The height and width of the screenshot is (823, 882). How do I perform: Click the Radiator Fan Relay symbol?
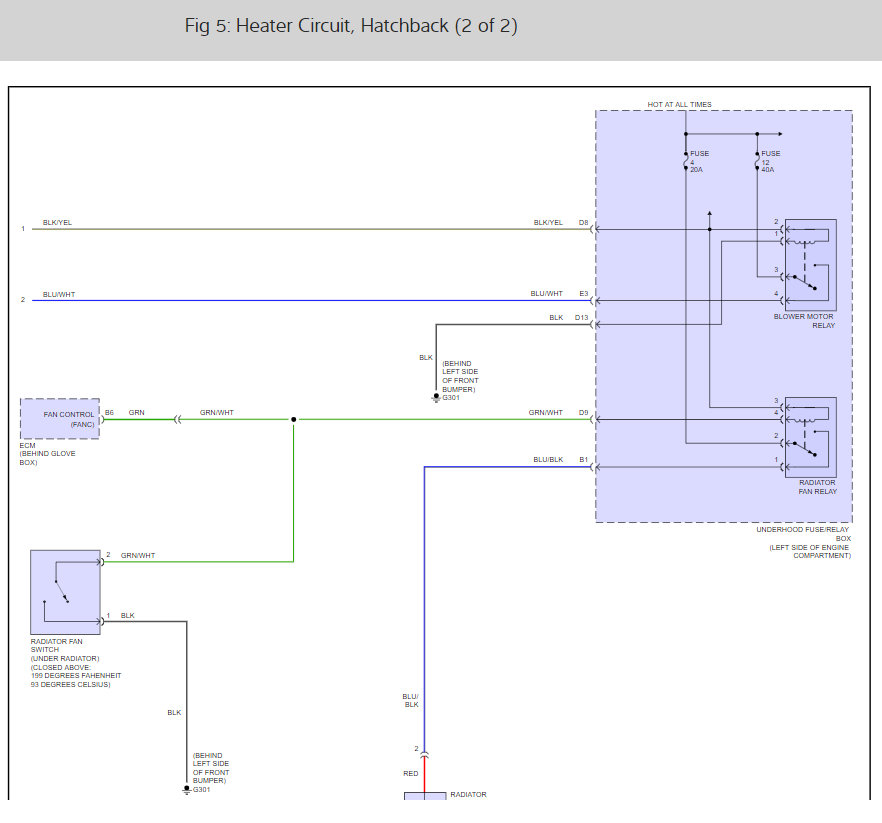click(811, 437)
